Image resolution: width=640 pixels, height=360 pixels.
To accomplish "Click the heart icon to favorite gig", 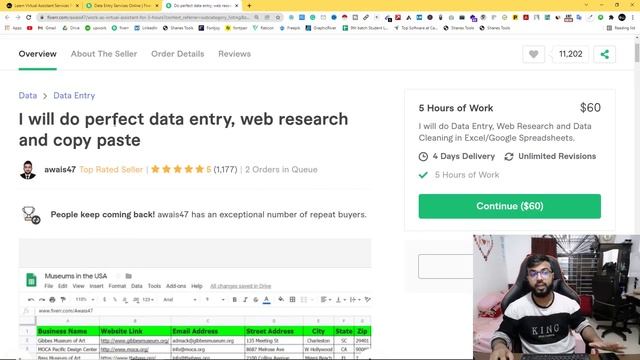I will coord(533,54).
